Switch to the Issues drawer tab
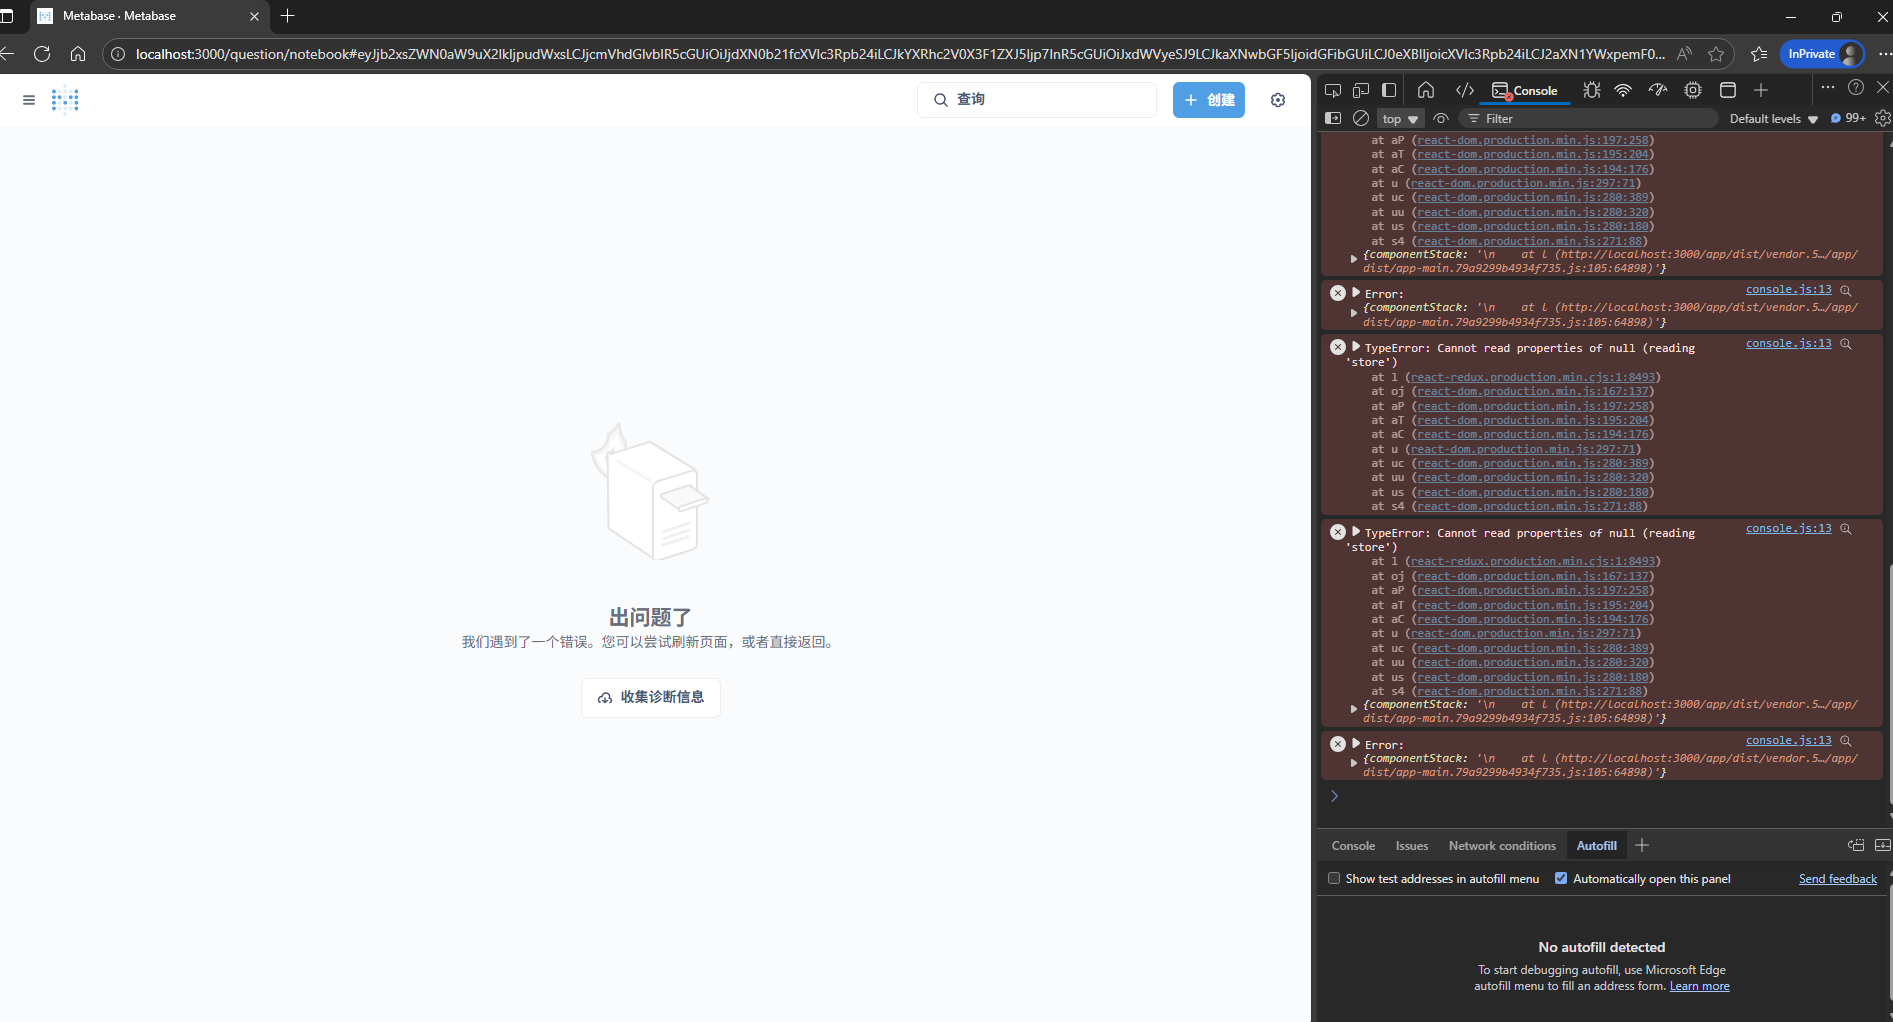Image resolution: width=1893 pixels, height=1022 pixels. [x=1411, y=846]
